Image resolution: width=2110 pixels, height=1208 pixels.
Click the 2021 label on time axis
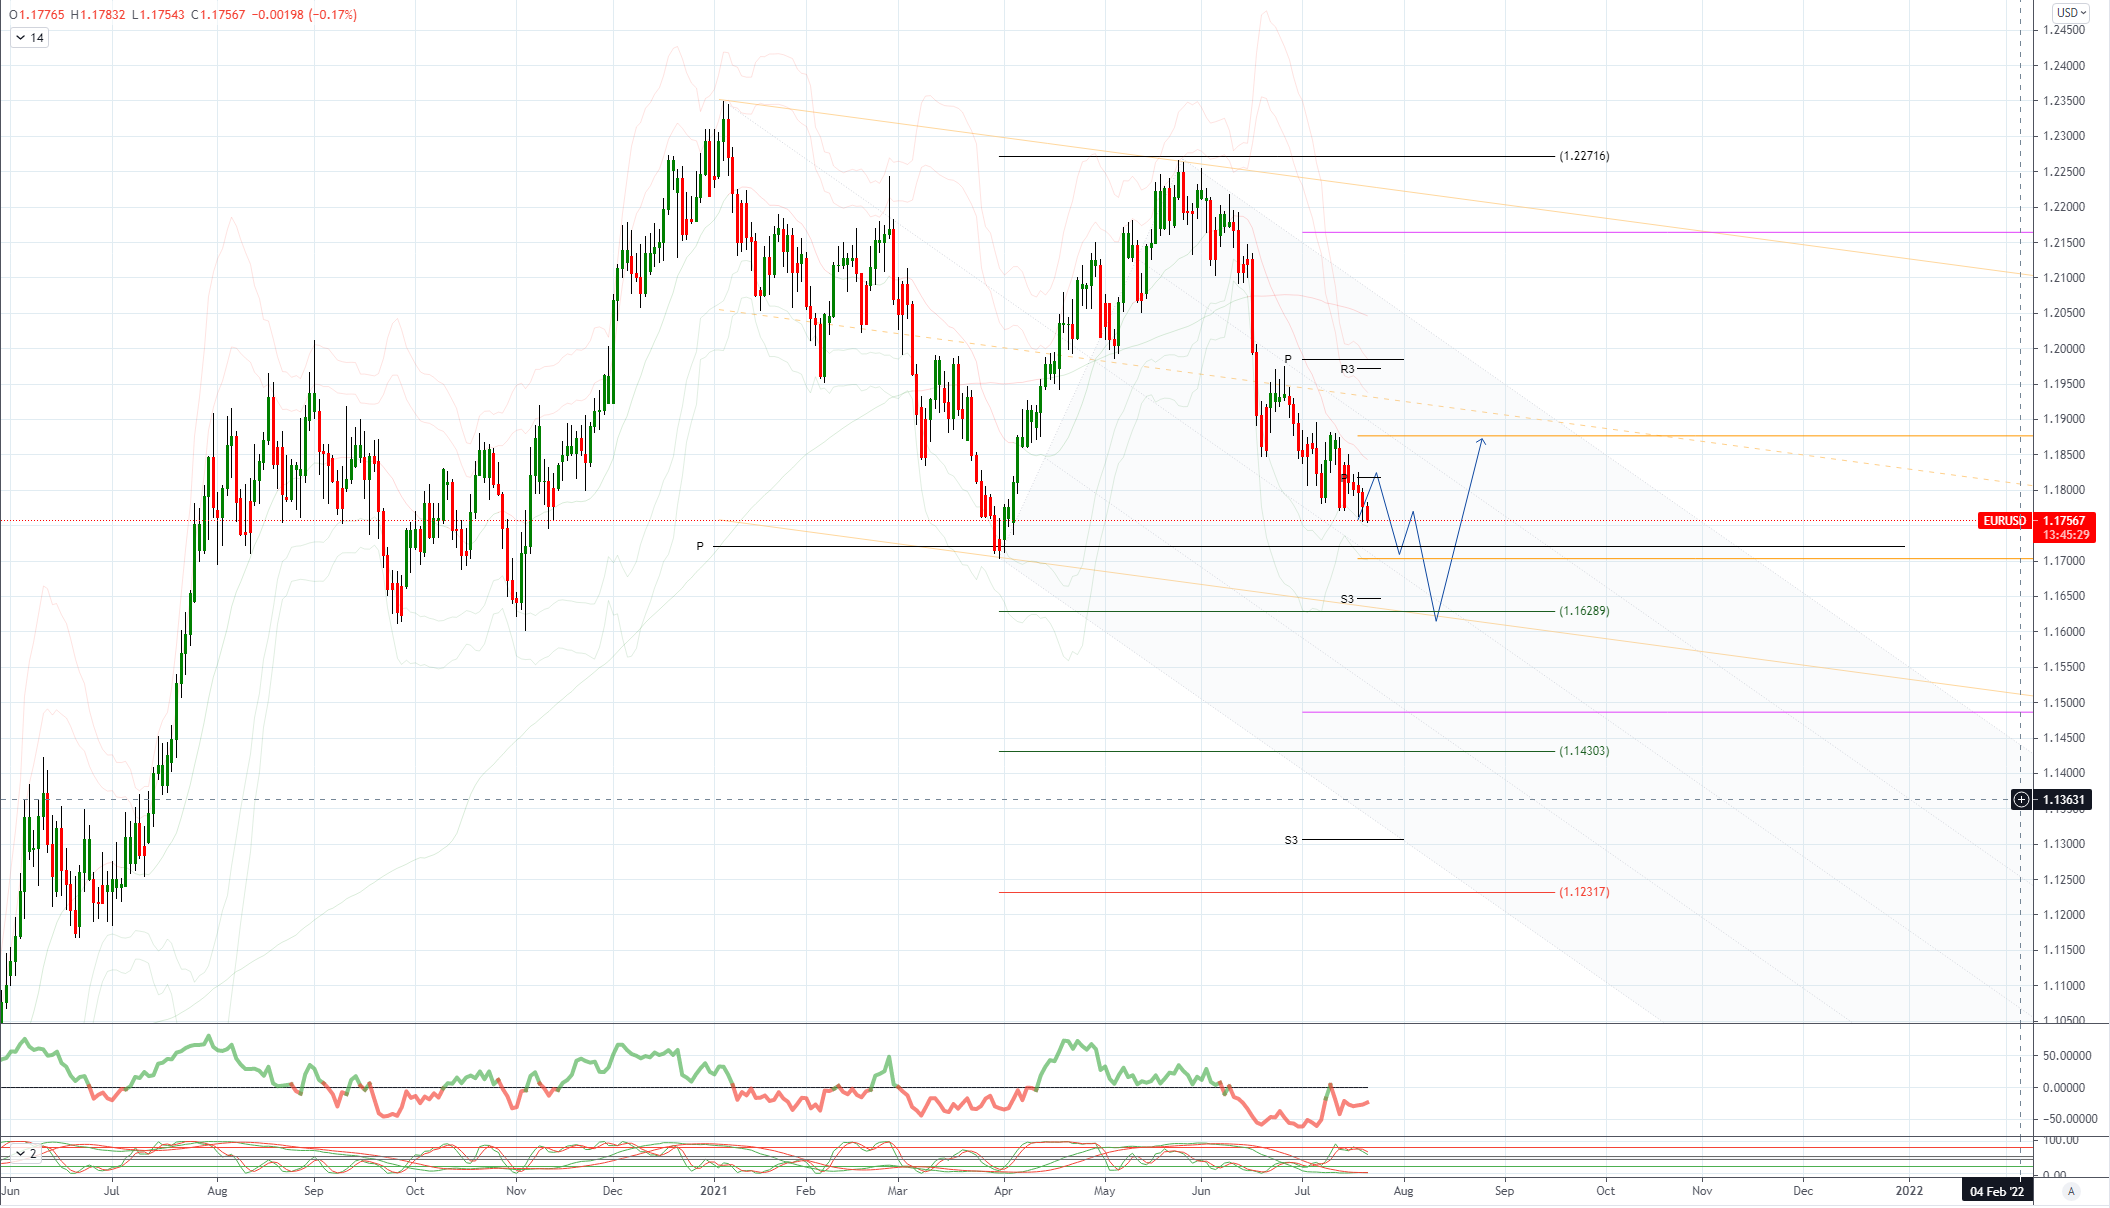pyautogui.click(x=713, y=1191)
